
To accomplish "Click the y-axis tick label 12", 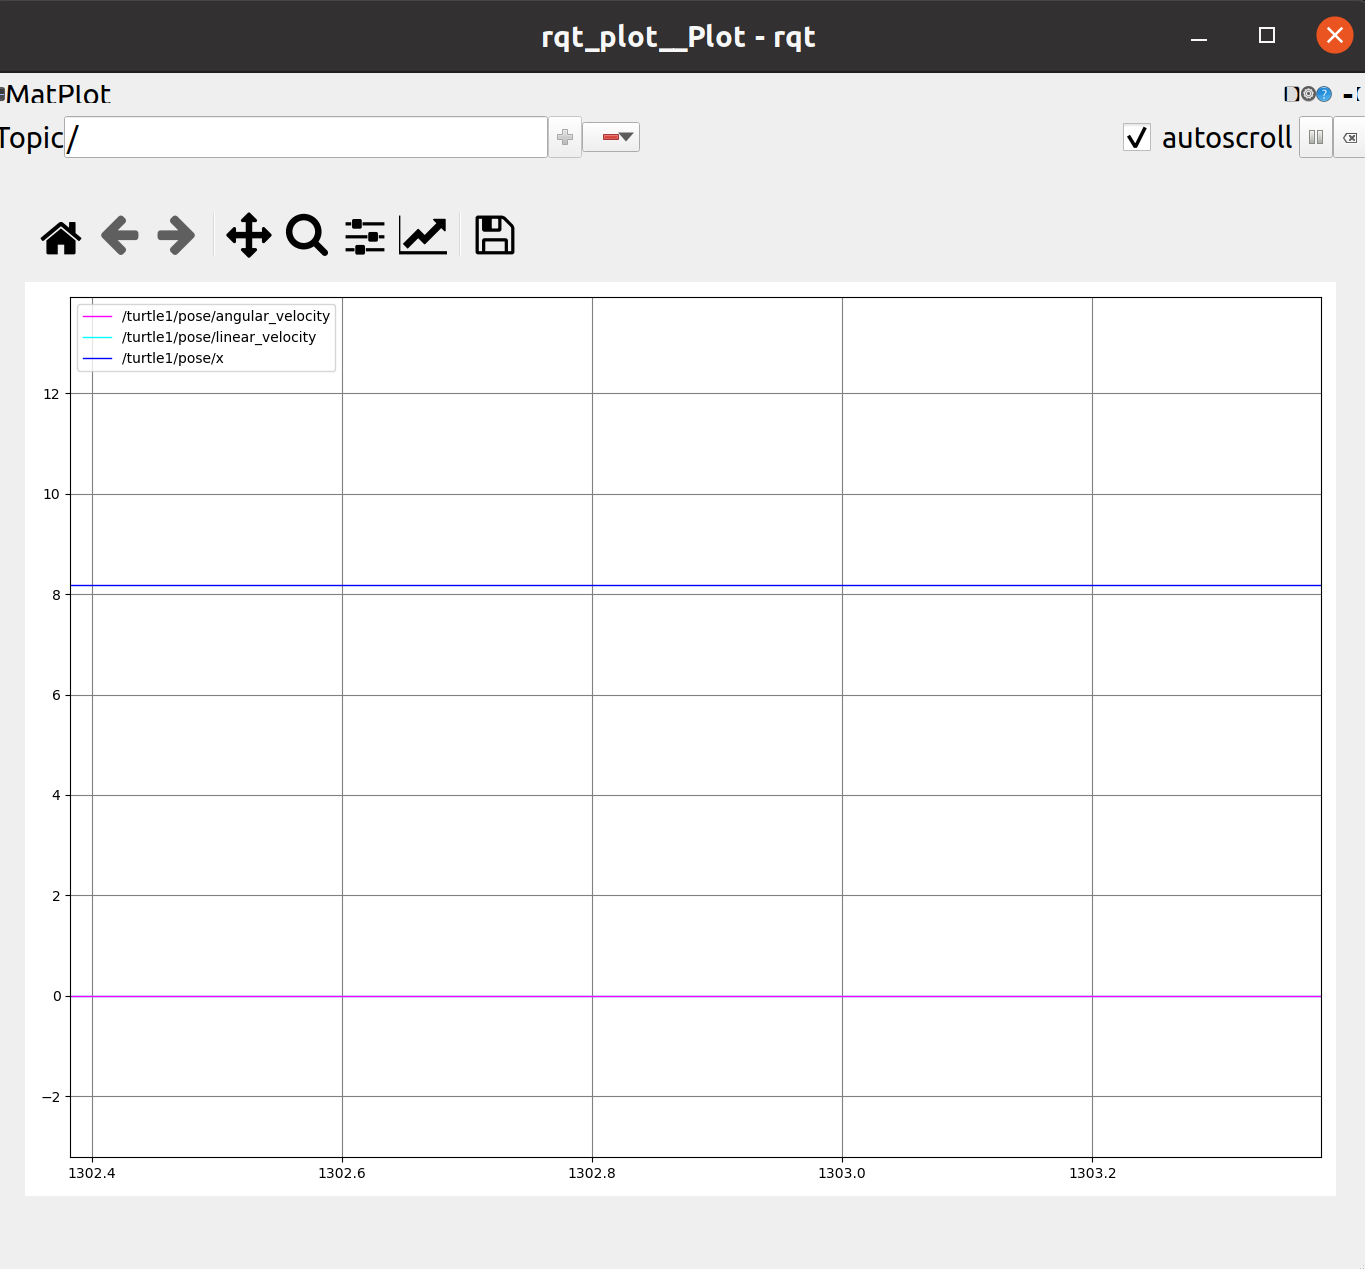I will [x=51, y=394].
